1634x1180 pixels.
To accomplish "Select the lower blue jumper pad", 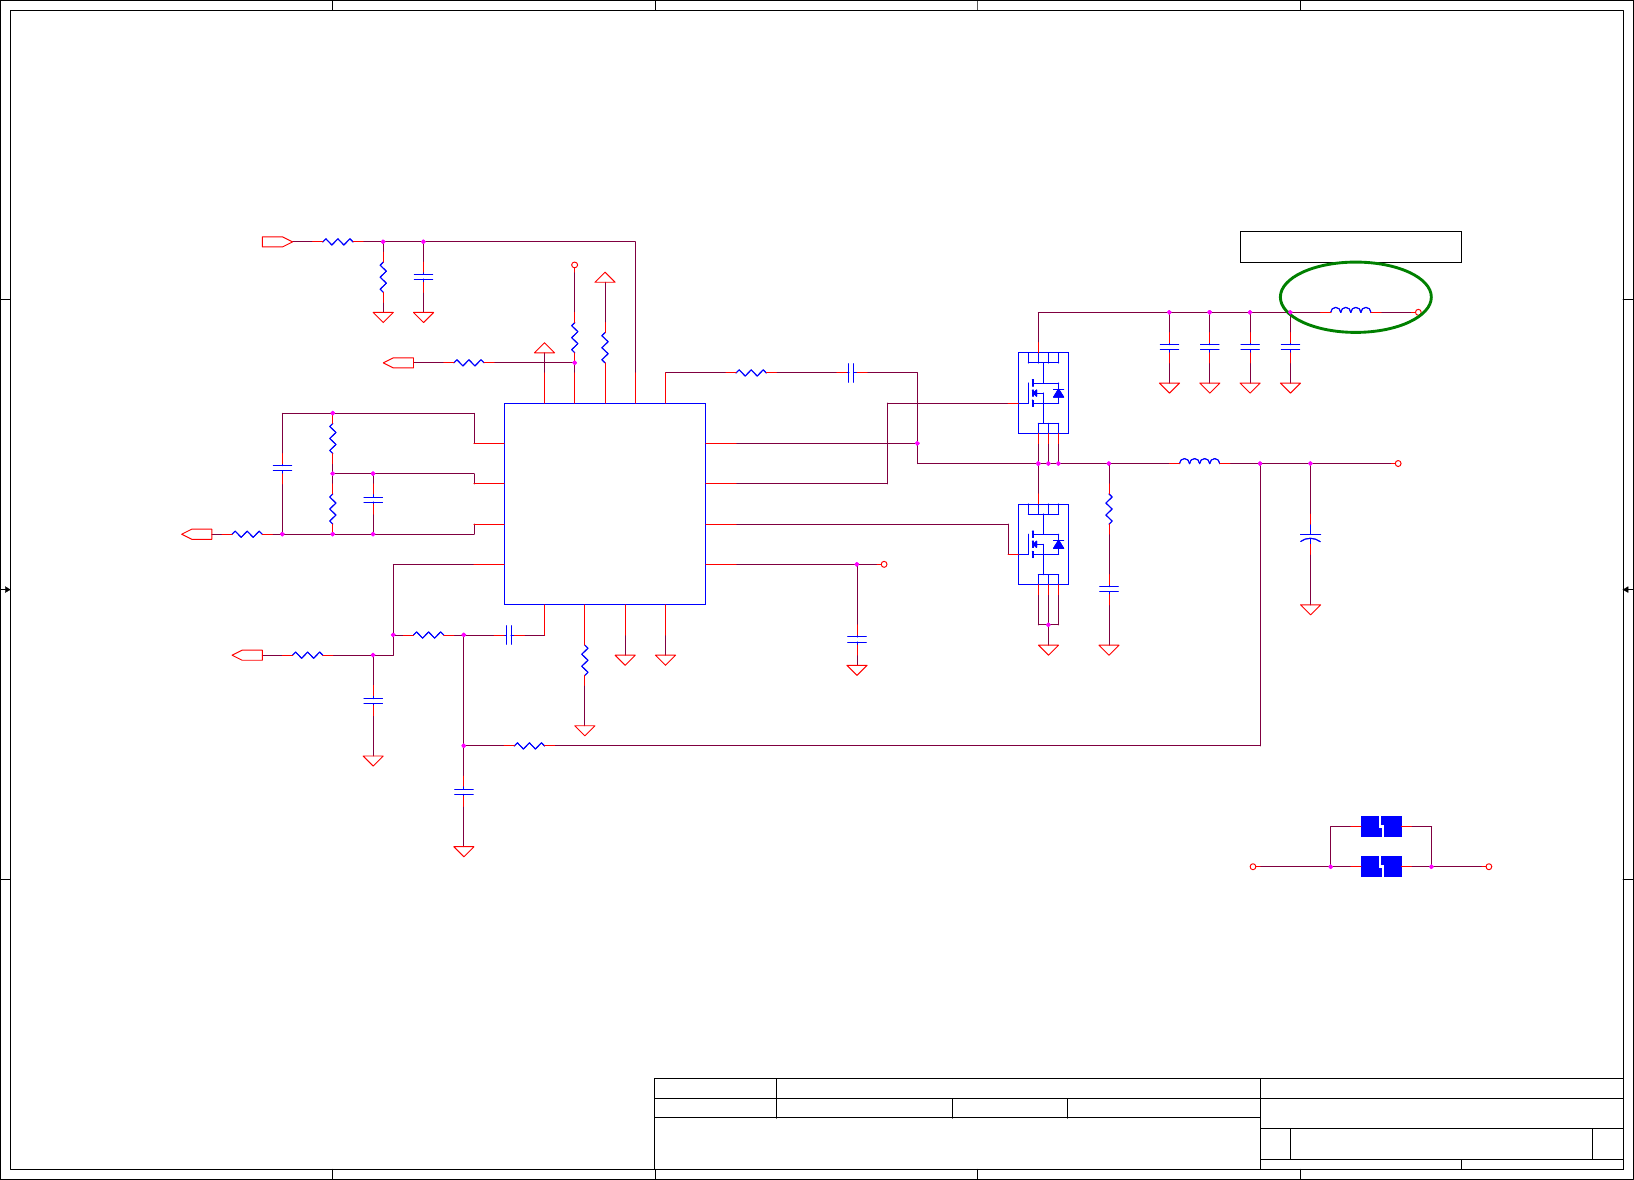I will tap(1381, 866).
